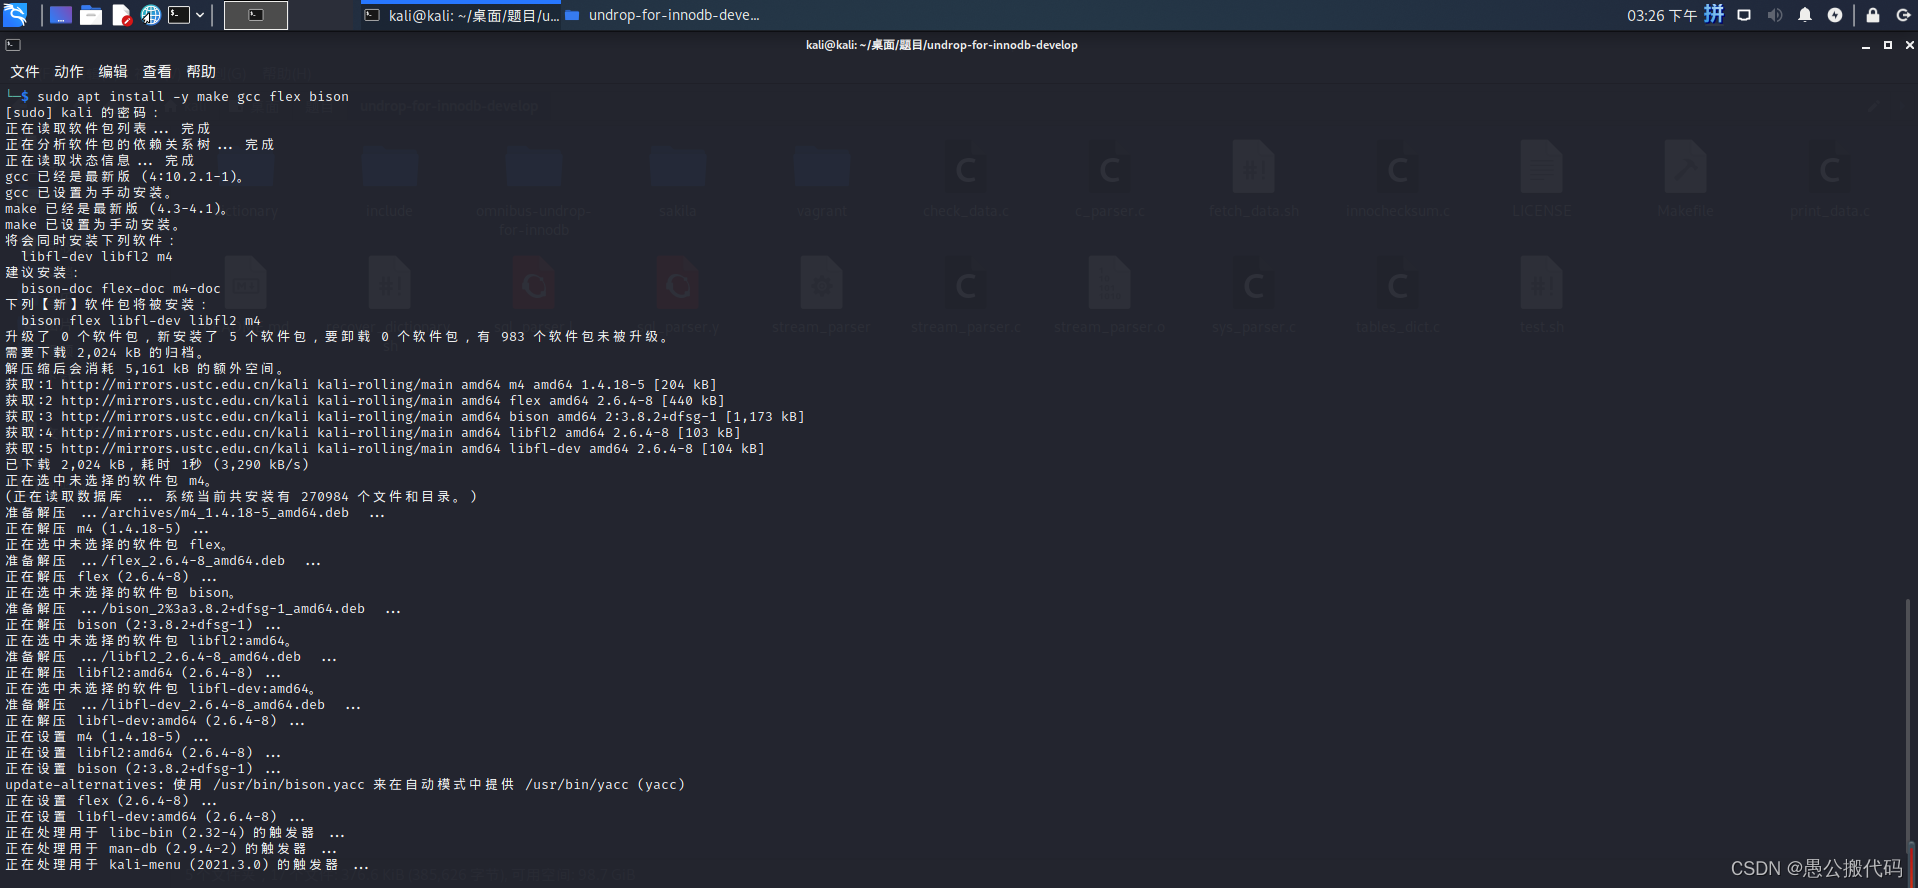The width and height of the screenshot is (1918, 888).
Task: Click the 获取:1 mirrors.ustc.edu.cn m4 line
Action: pyautogui.click(x=361, y=385)
